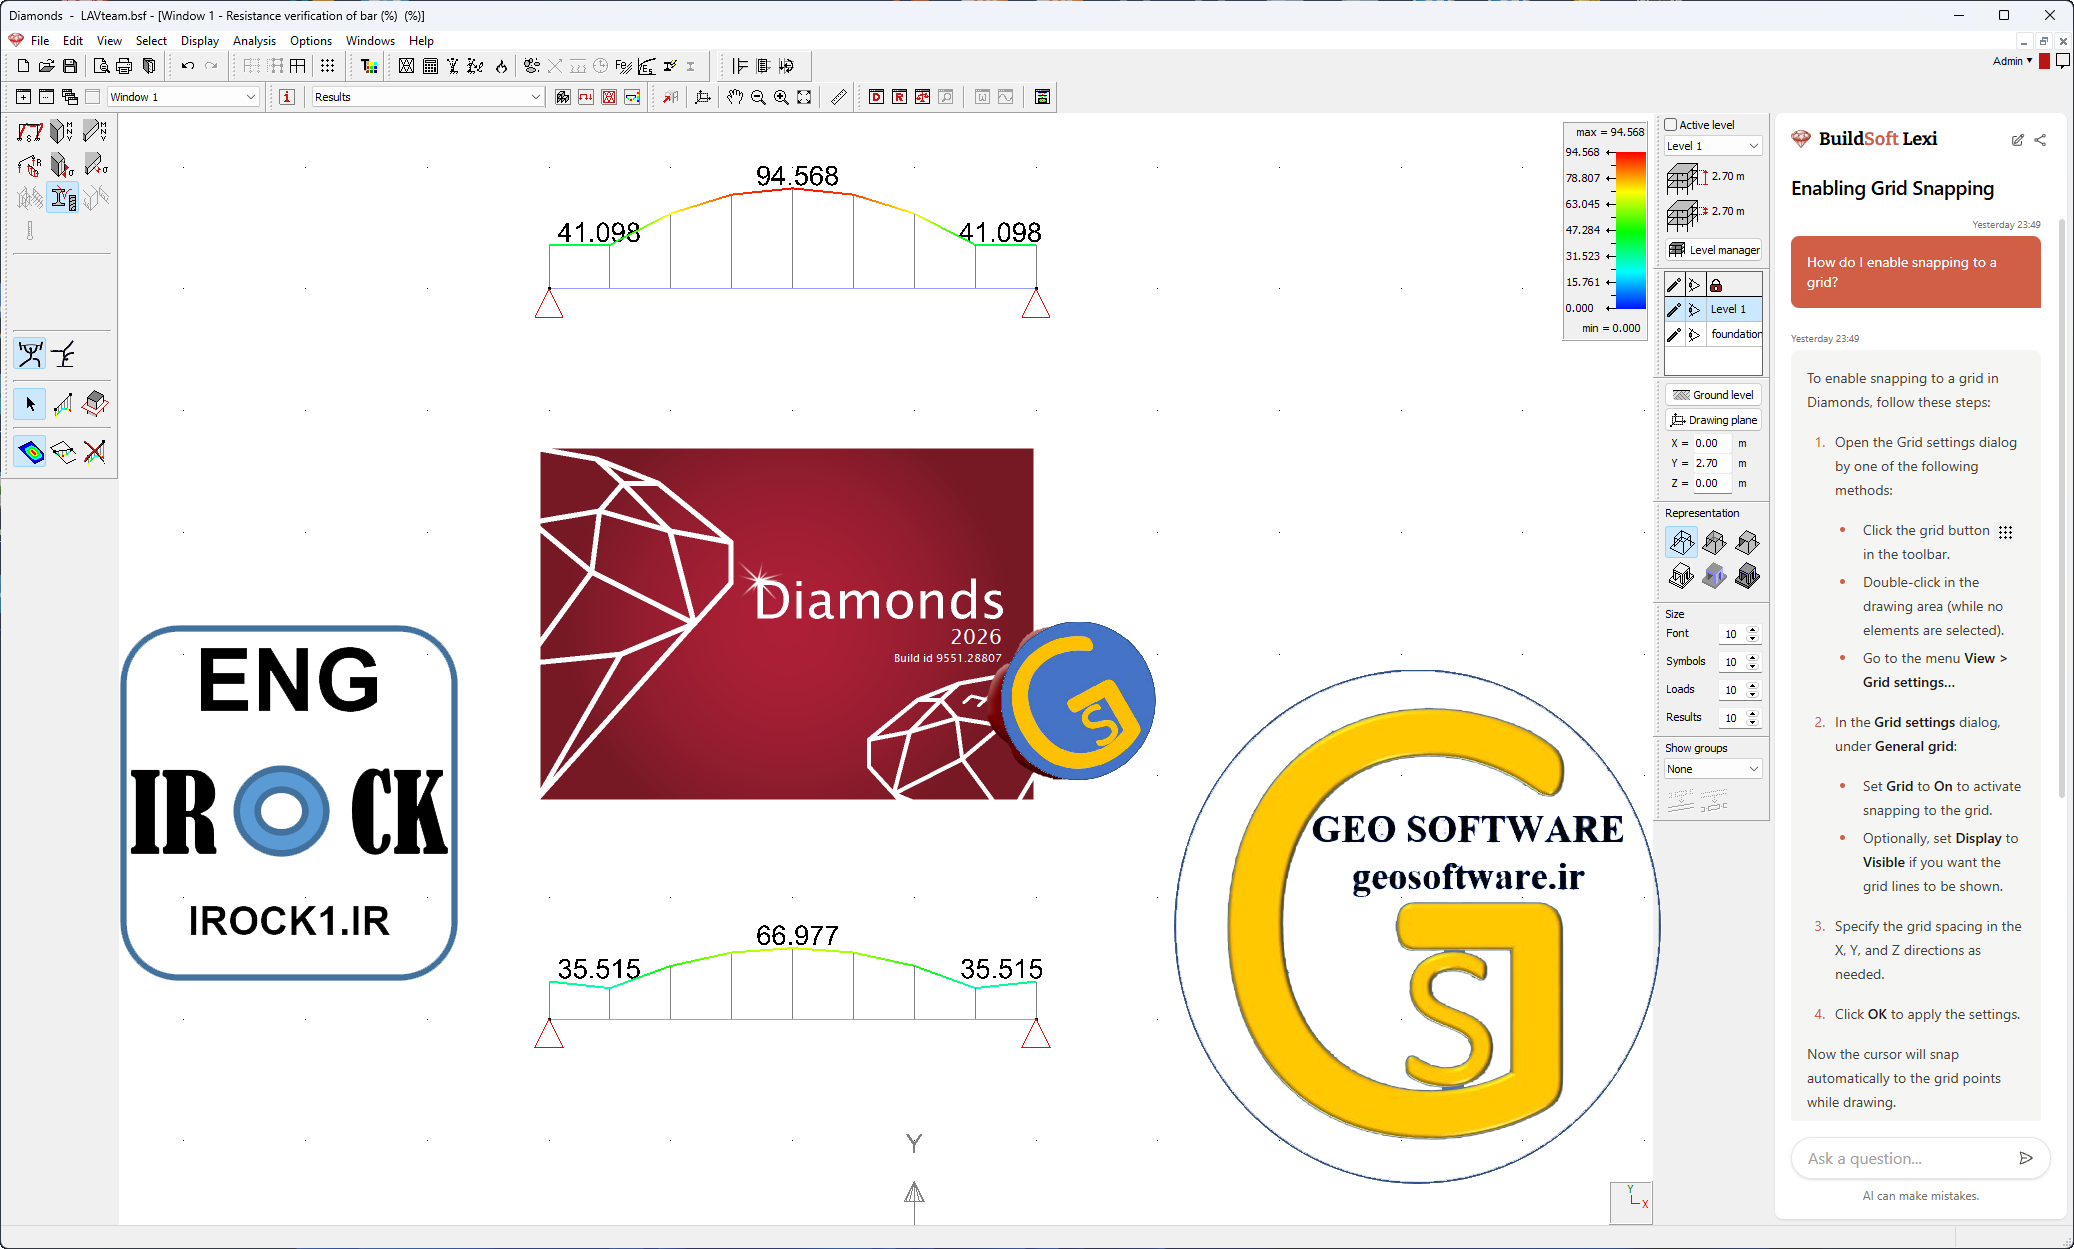Viewport: 2074px width, 1249px height.
Task: Click the Z coordinate field
Action: tap(1712, 483)
